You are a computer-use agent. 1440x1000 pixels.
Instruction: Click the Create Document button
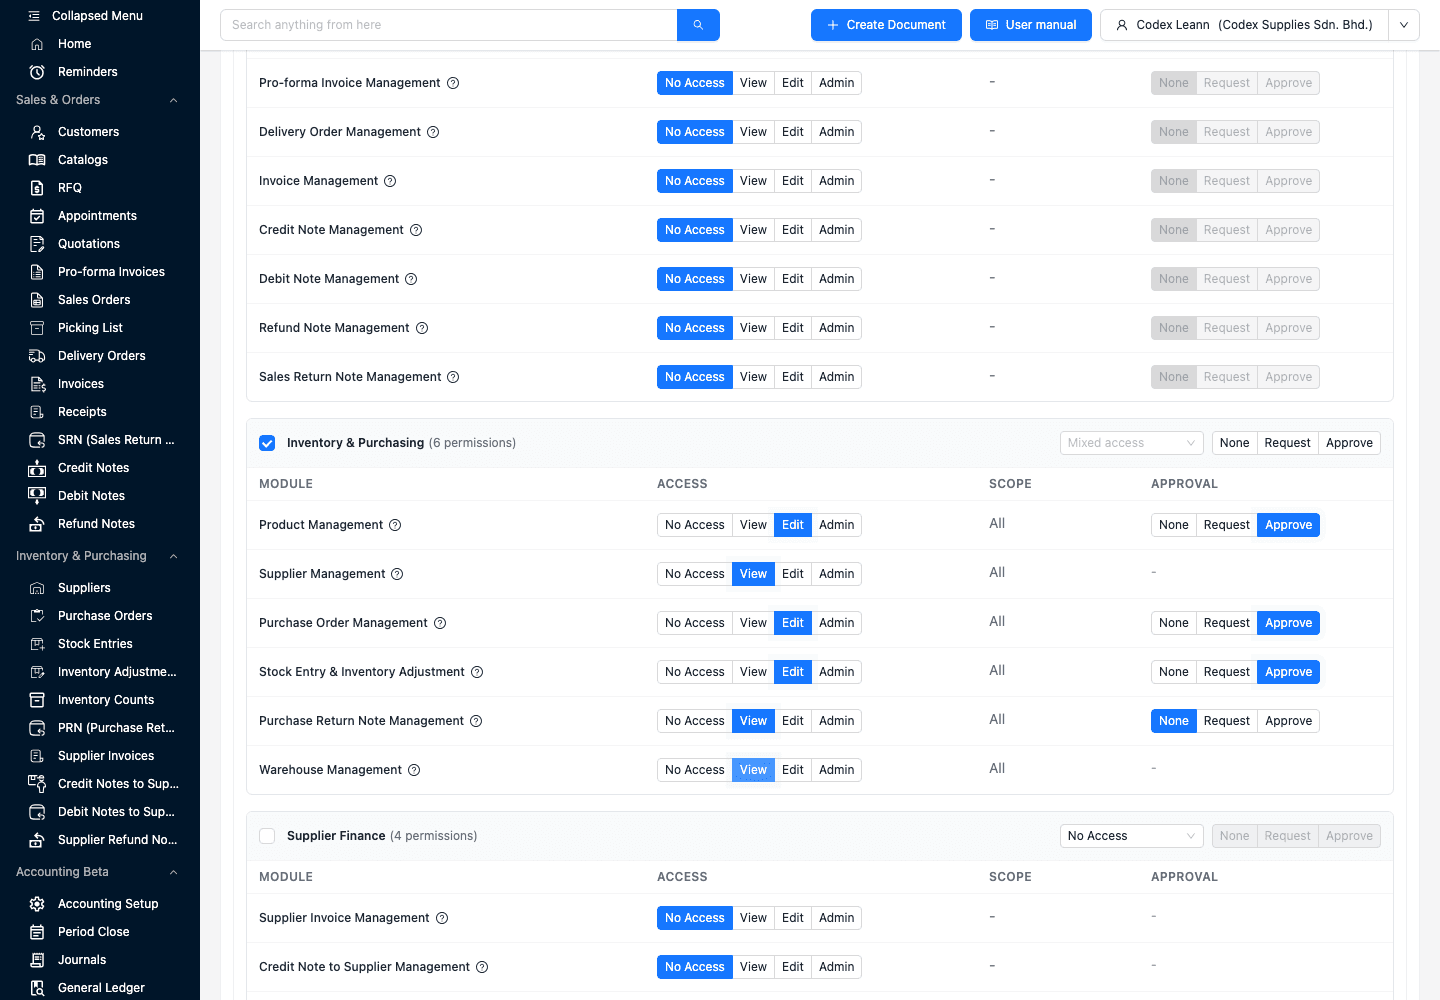click(886, 25)
